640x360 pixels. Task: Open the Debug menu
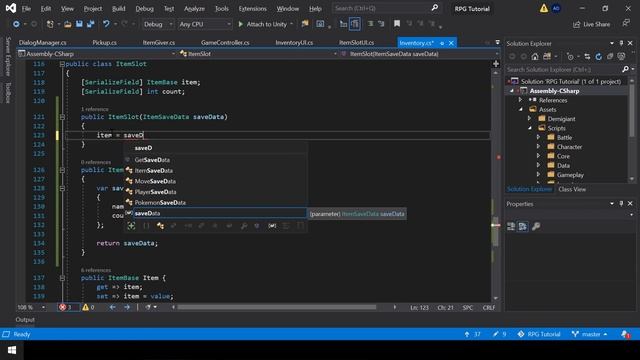pos(144,9)
